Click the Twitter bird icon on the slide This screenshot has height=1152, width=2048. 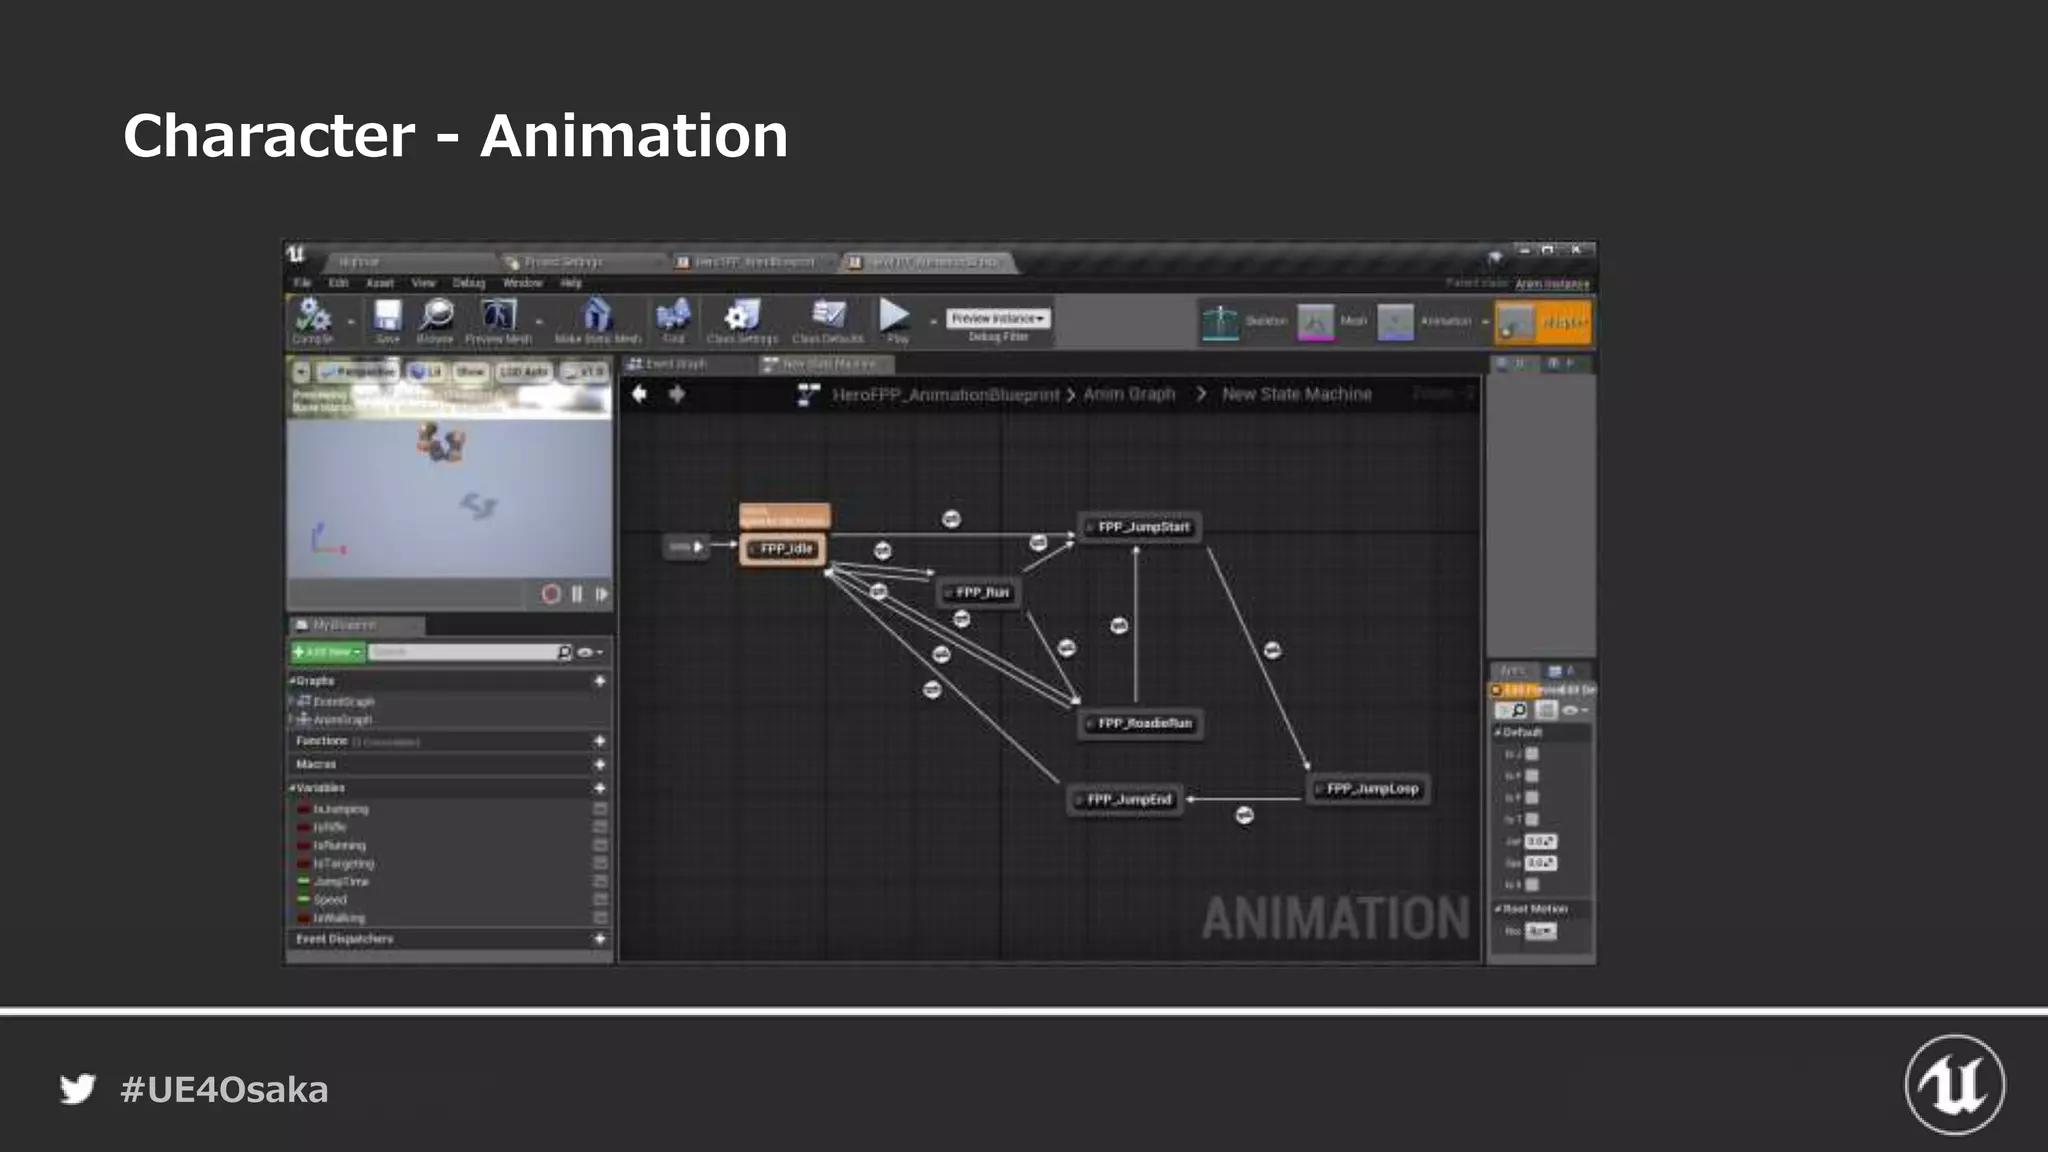(78, 1089)
